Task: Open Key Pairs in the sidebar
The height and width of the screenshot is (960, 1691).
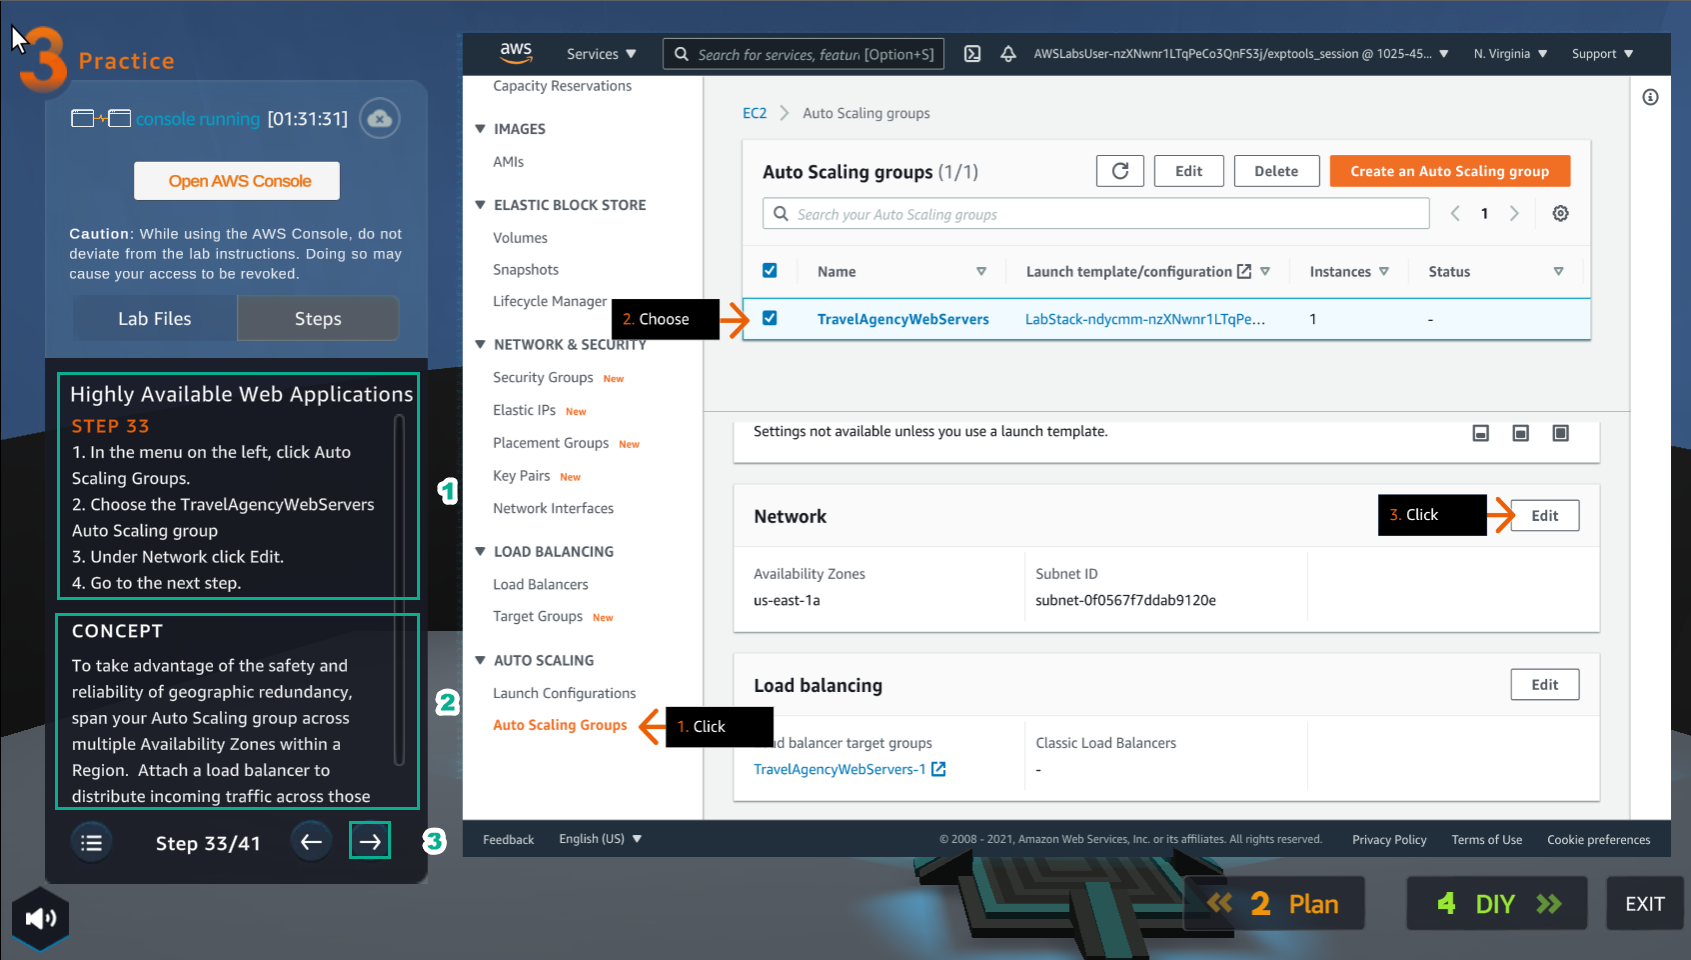Action: (x=521, y=476)
